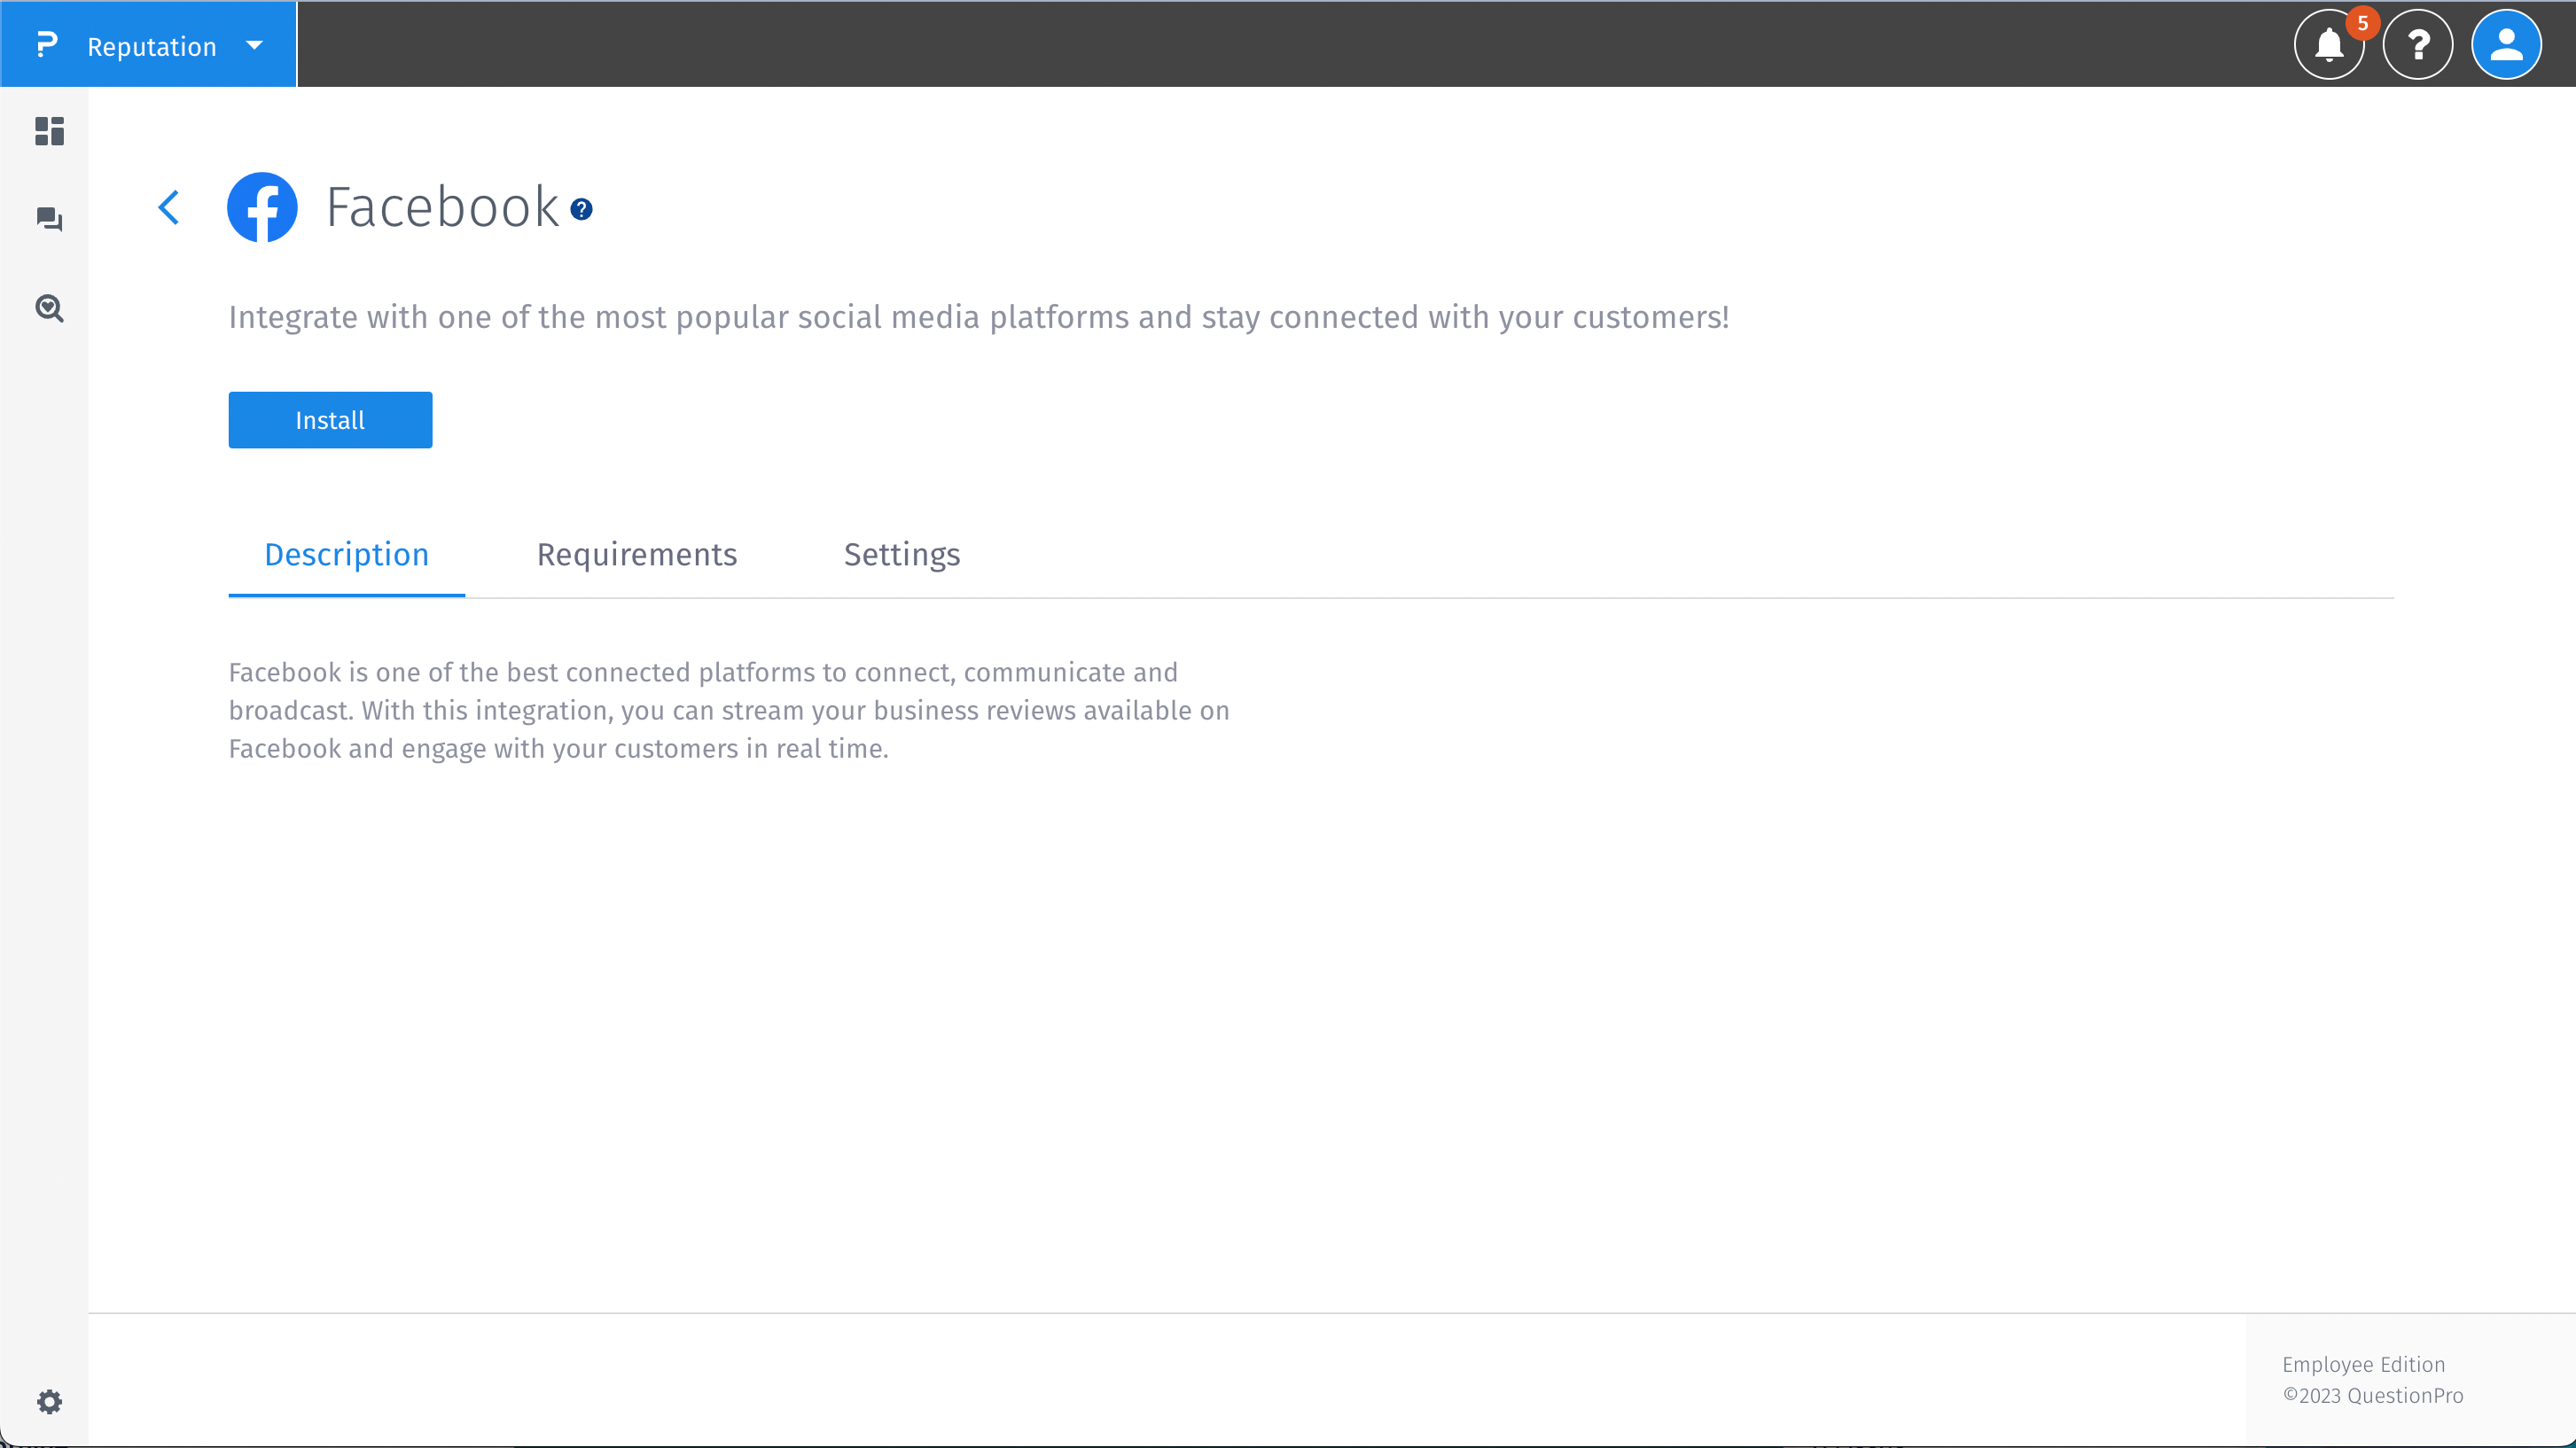2576x1448 pixels.
Task: Open the user profile avatar menu
Action: click(x=2507, y=44)
